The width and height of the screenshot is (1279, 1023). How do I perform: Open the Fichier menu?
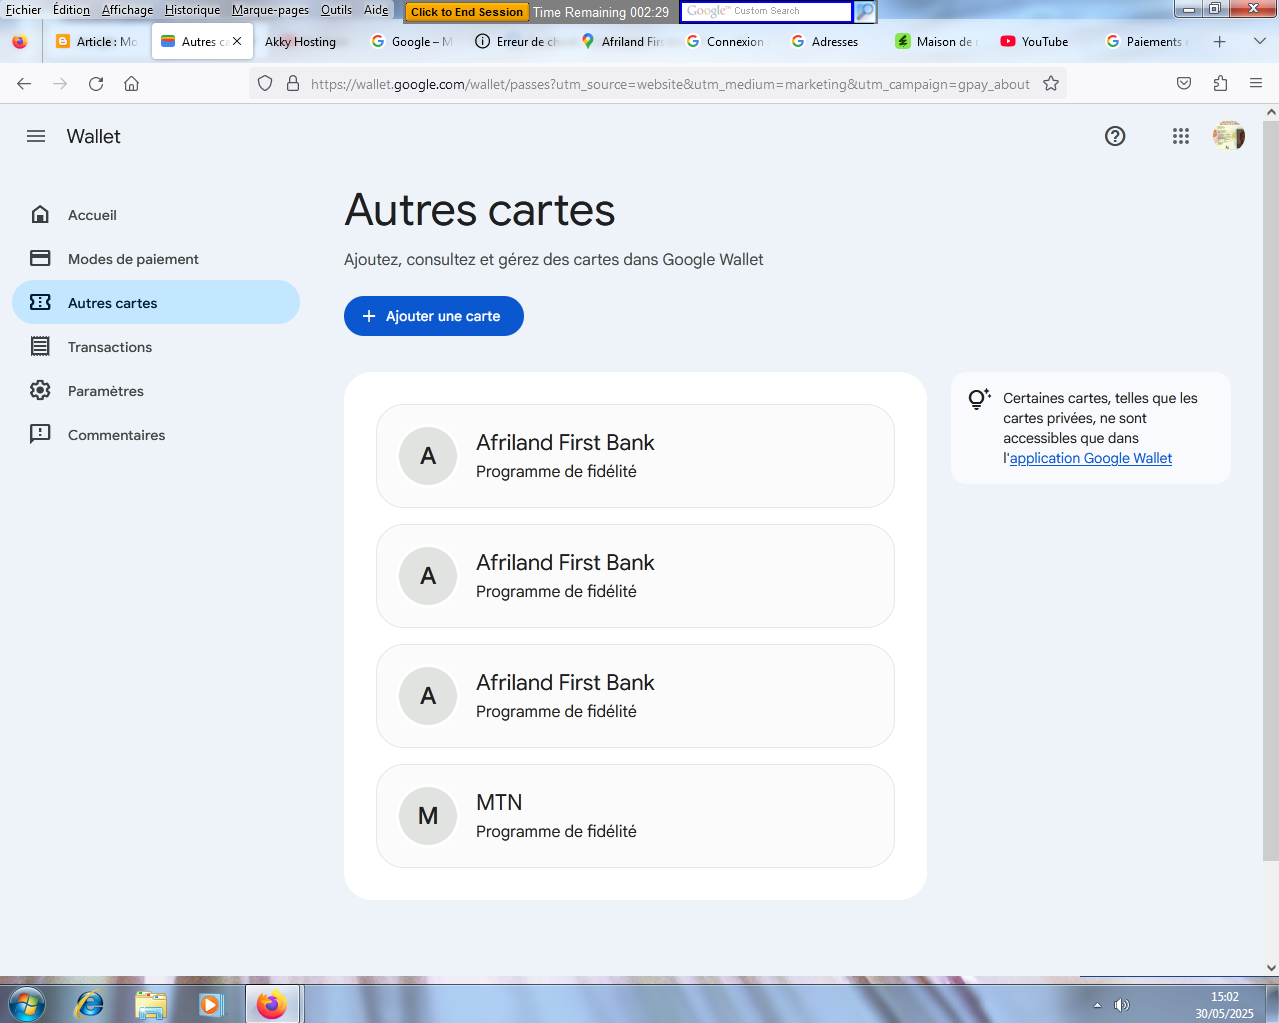(23, 10)
